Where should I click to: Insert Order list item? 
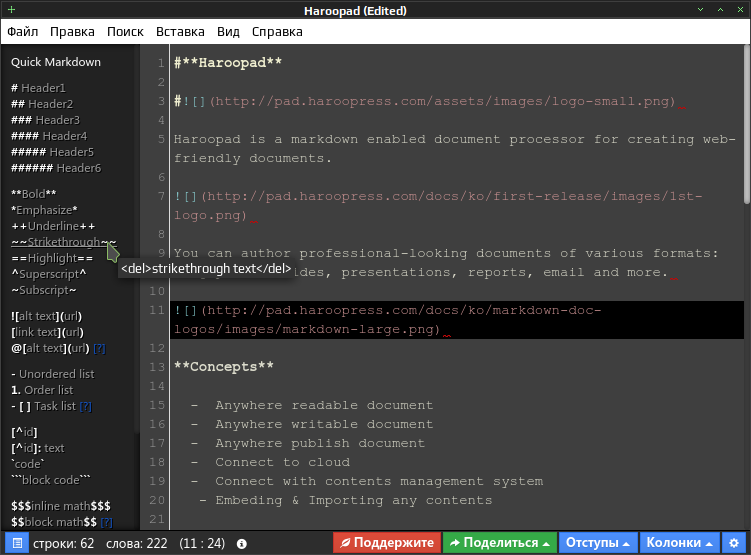point(42,390)
